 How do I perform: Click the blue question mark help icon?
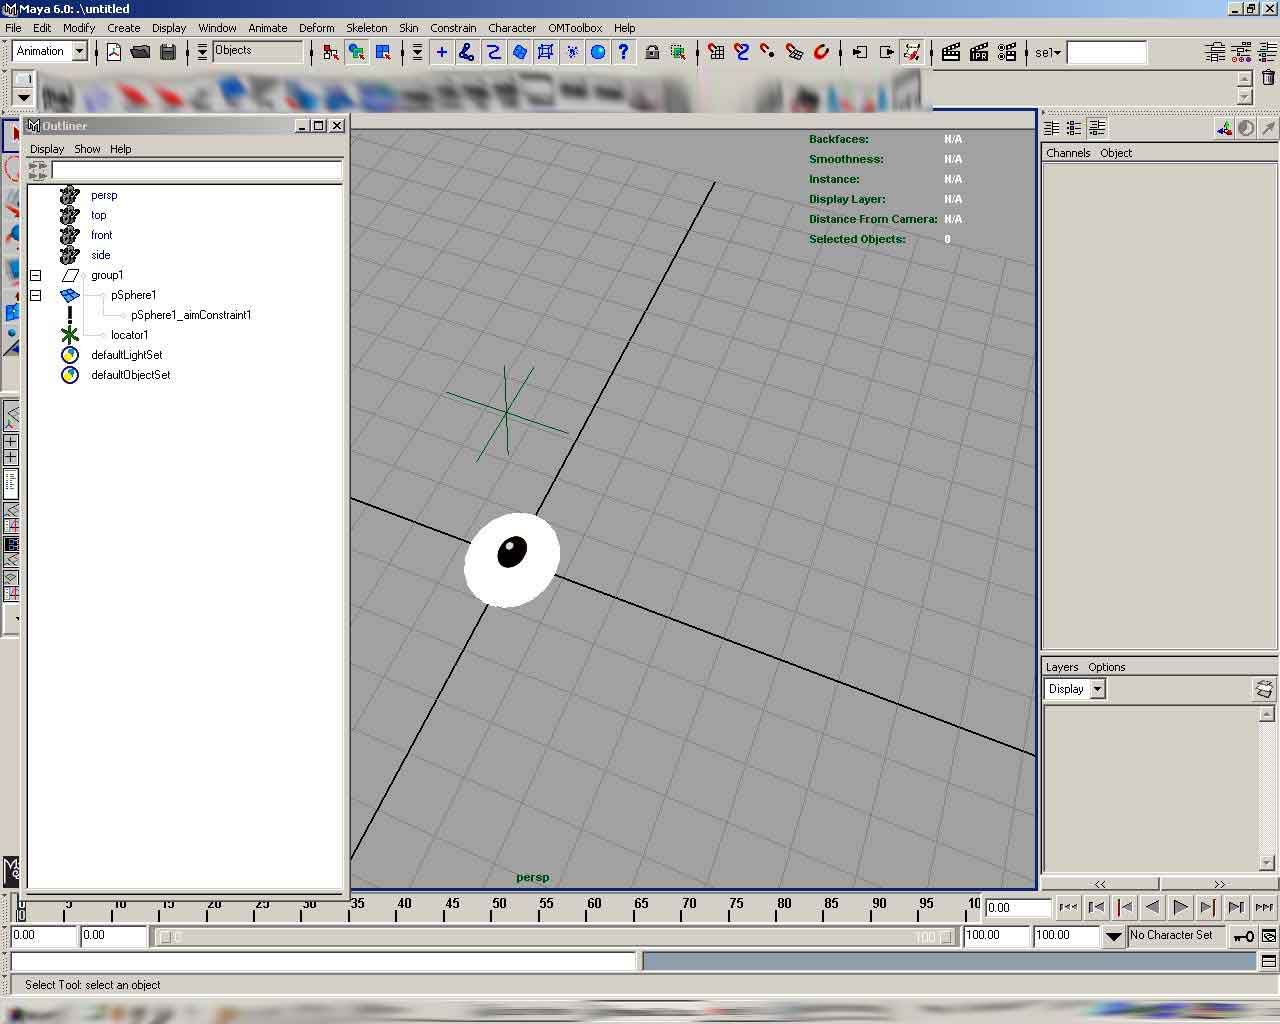[624, 52]
